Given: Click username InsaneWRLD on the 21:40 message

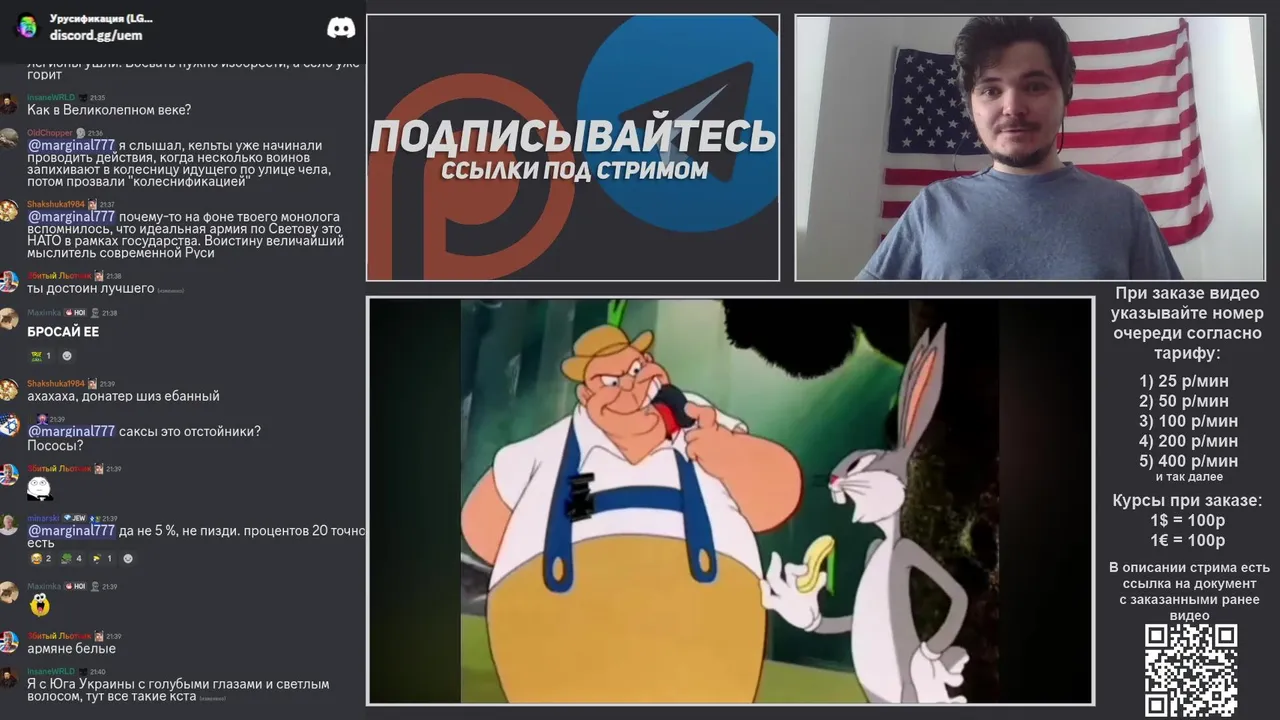Looking at the screenshot, I should point(51,671).
